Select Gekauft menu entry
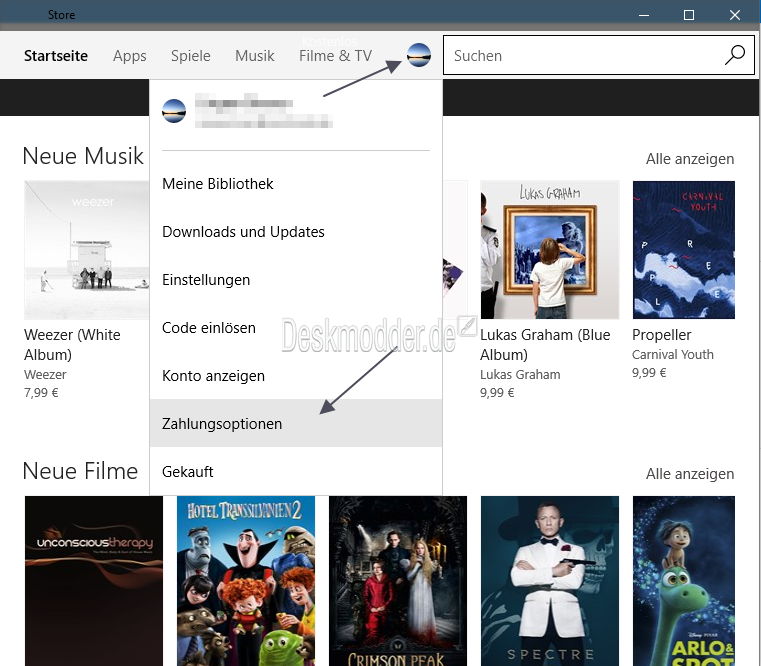The width and height of the screenshot is (761, 666). click(x=296, y=471)
